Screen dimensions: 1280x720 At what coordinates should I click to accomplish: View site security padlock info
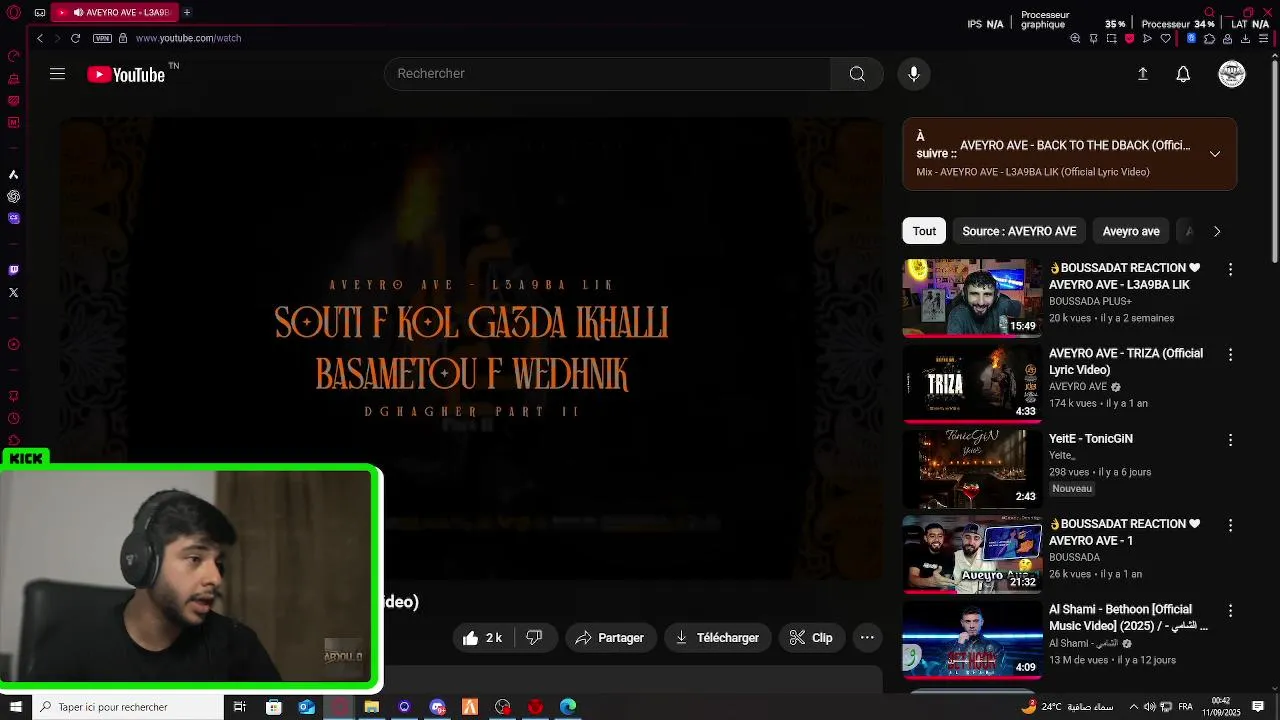click(123, 38)
